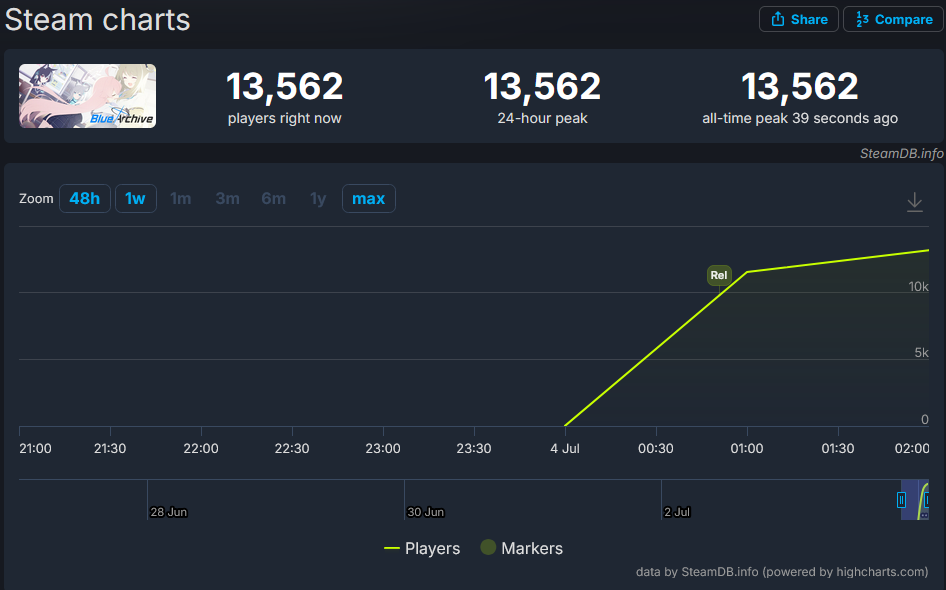Click the Steam charts heading
This screenshot has height=590, width=946.
tap(98, 19)
